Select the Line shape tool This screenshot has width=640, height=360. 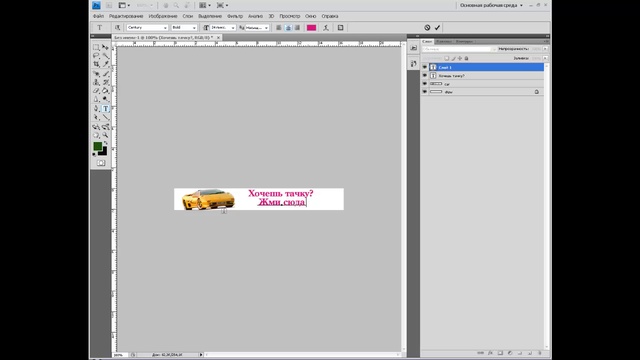coord(106,117)
